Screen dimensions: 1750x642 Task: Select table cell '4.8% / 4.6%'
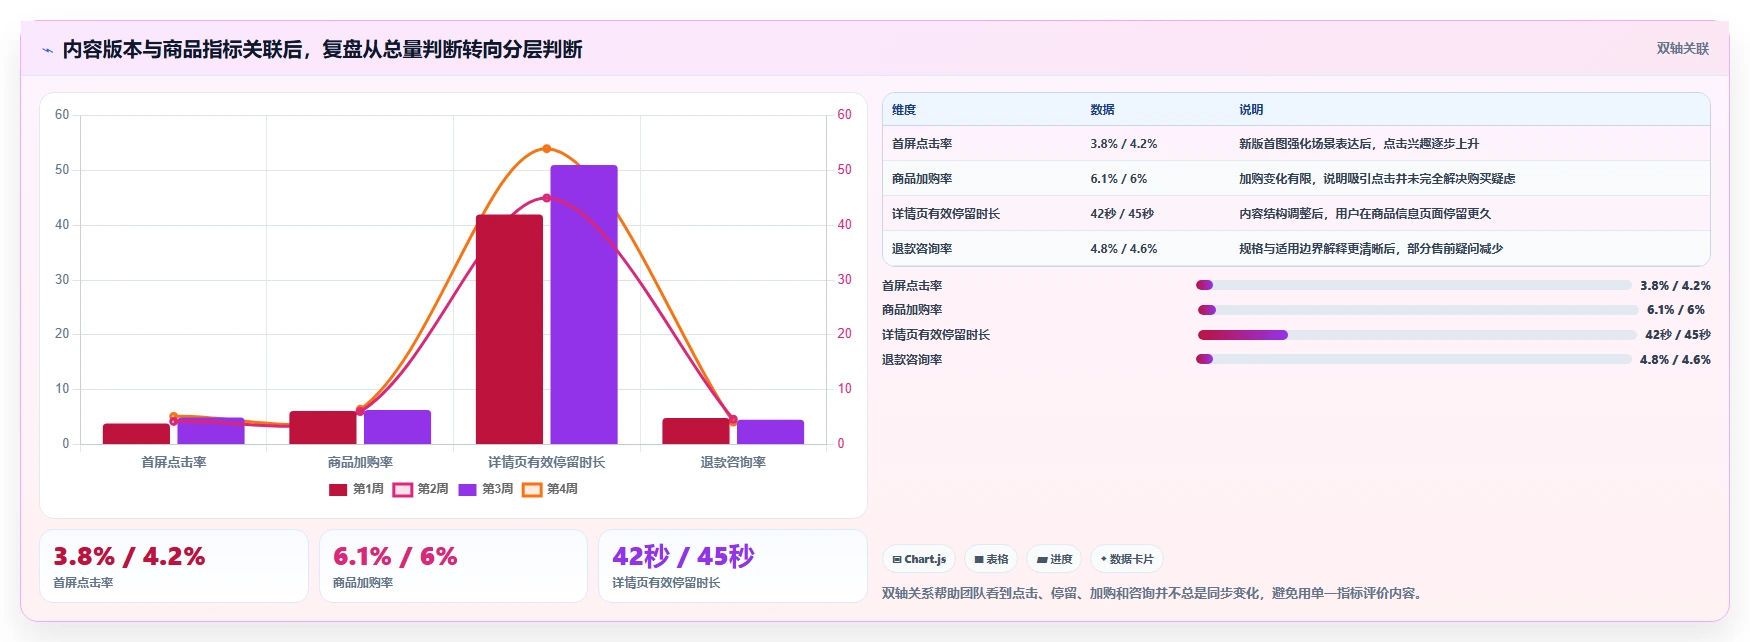pyautogui.click(x=1124, y=249)
